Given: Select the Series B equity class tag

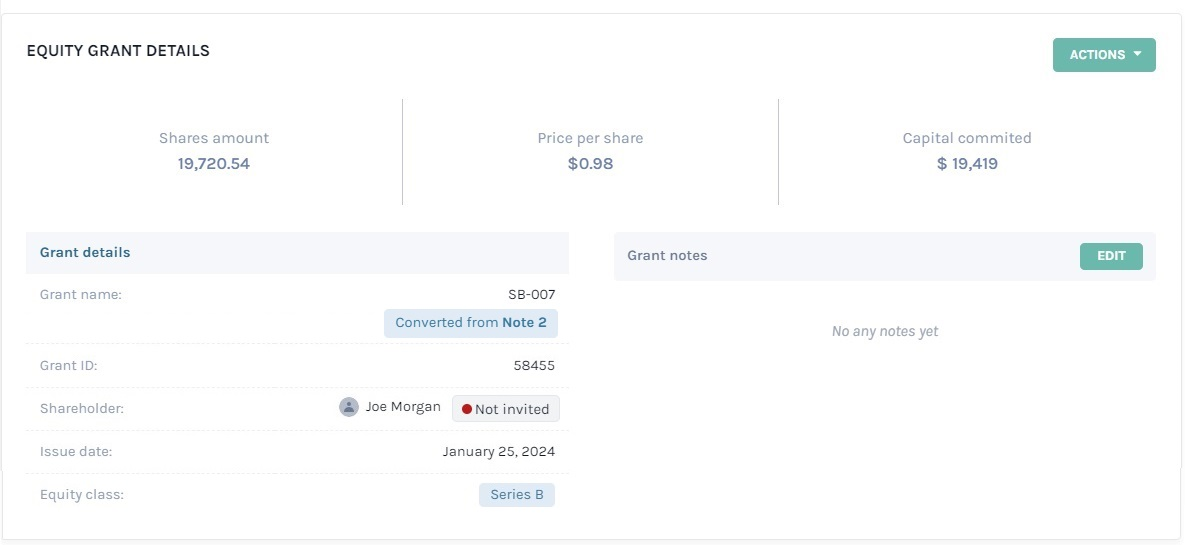Looking at the screenshot, I should pos(517,495).
